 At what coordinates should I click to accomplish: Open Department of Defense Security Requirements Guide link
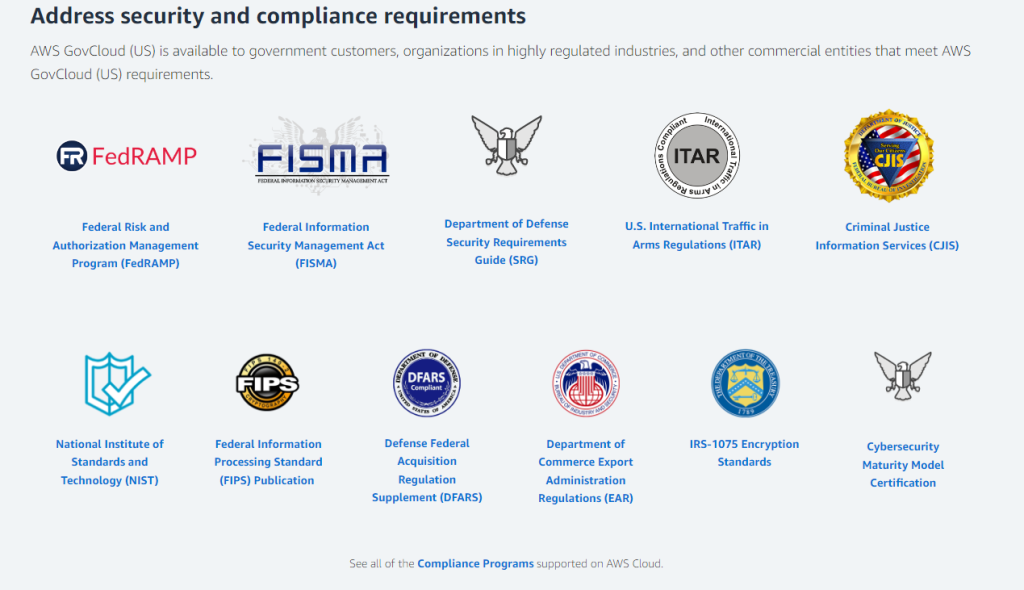pyautogui.click(x=506, y=242)
